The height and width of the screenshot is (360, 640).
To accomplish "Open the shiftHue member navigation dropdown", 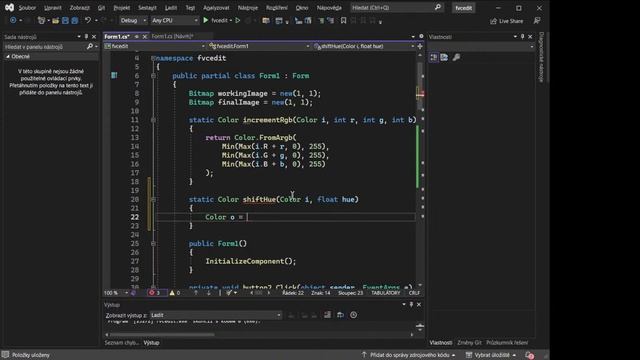I will [x=364, y=46].
